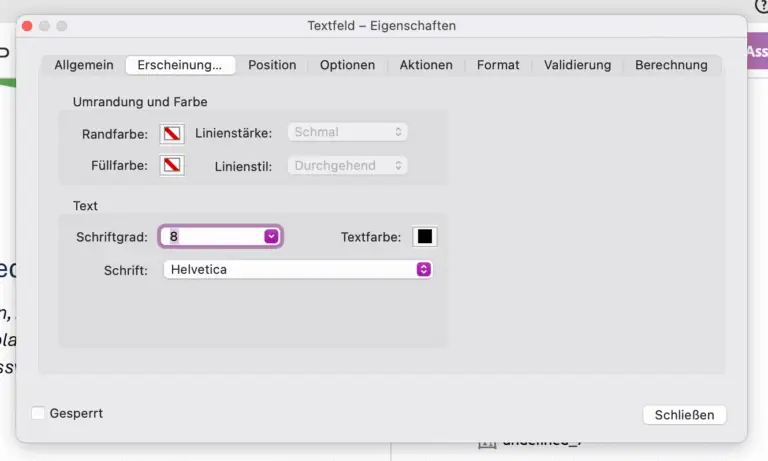Open the Validierung tab
This screenshot has width=768, height=461.
[577, 65]
